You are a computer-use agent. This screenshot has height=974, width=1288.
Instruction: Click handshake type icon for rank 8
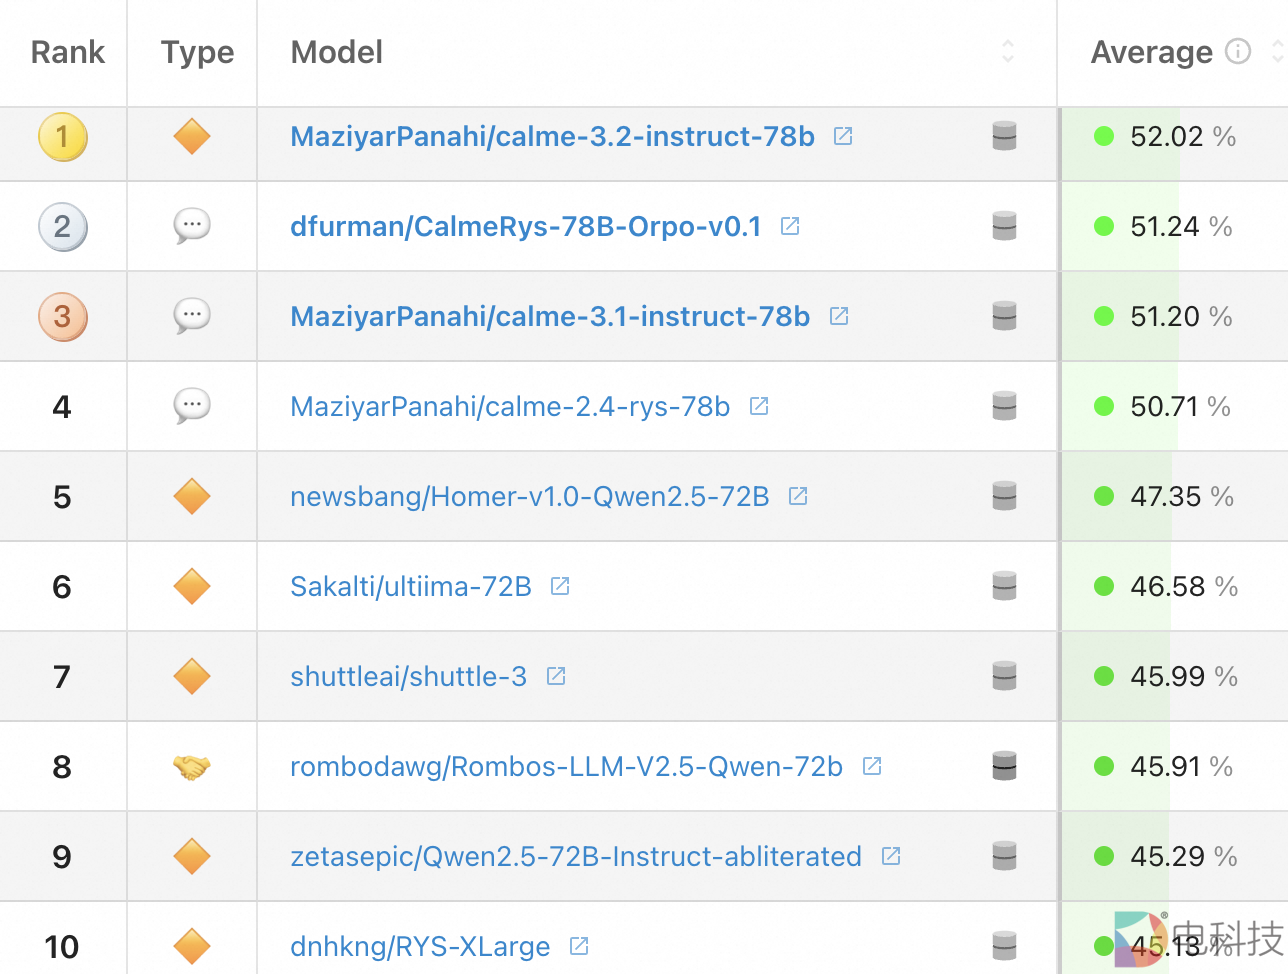pos(192,767)
